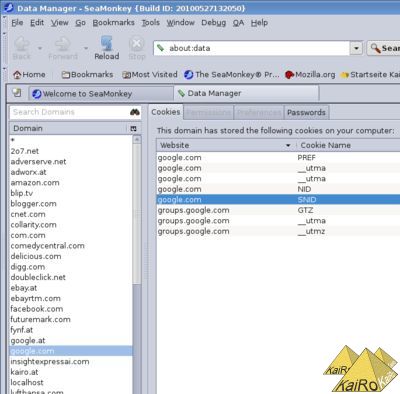The height and width of the screenshot is (394, 400).
Task: Select the futuremark.com domain
Action: [x=71, y=319]
